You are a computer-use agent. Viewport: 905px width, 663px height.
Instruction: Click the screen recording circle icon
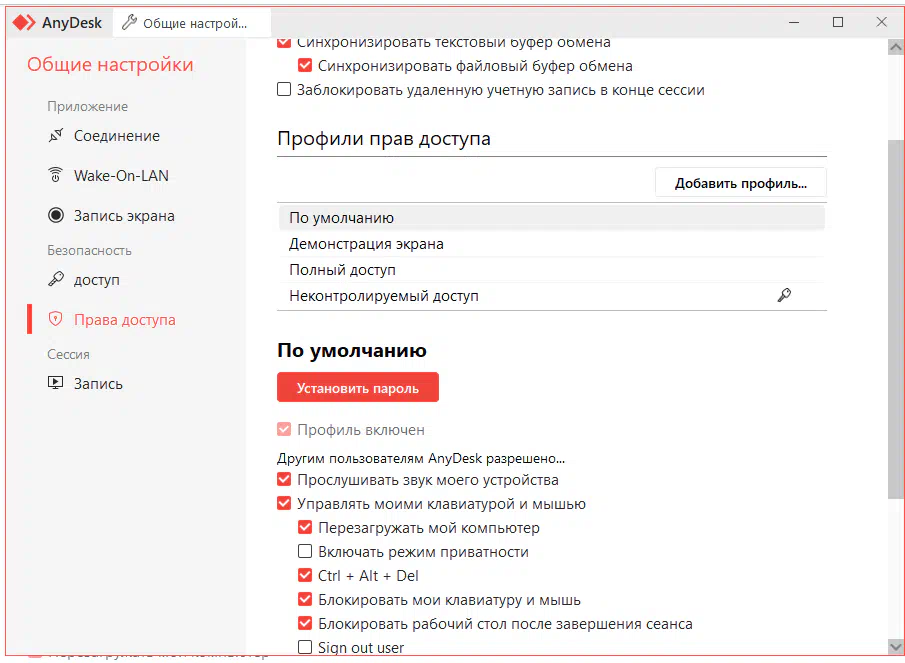click(x=55, y=215)
